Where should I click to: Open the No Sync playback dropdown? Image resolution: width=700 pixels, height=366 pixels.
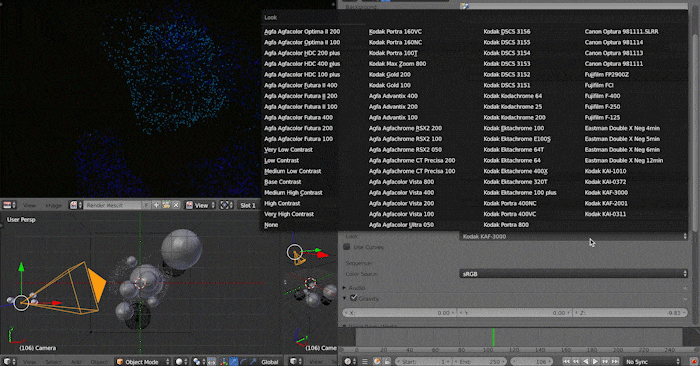click(x=653, y=362)
